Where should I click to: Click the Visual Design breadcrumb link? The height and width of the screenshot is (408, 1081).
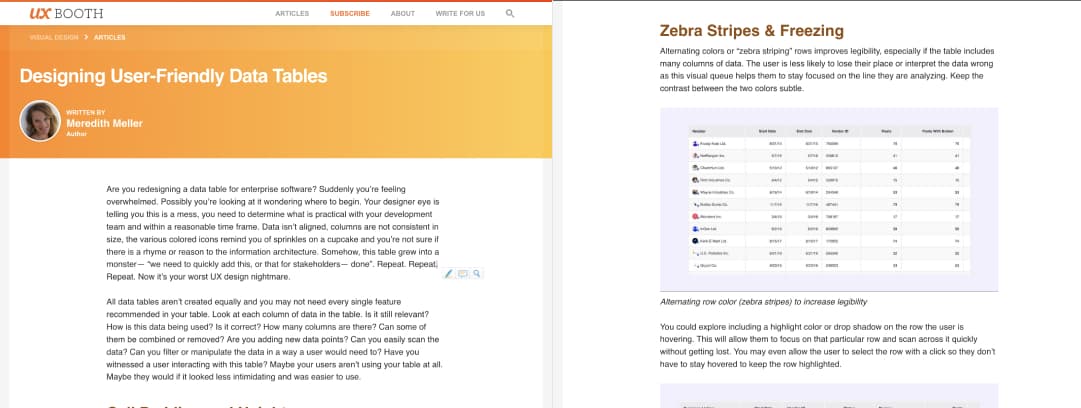(x=54, y=37)
